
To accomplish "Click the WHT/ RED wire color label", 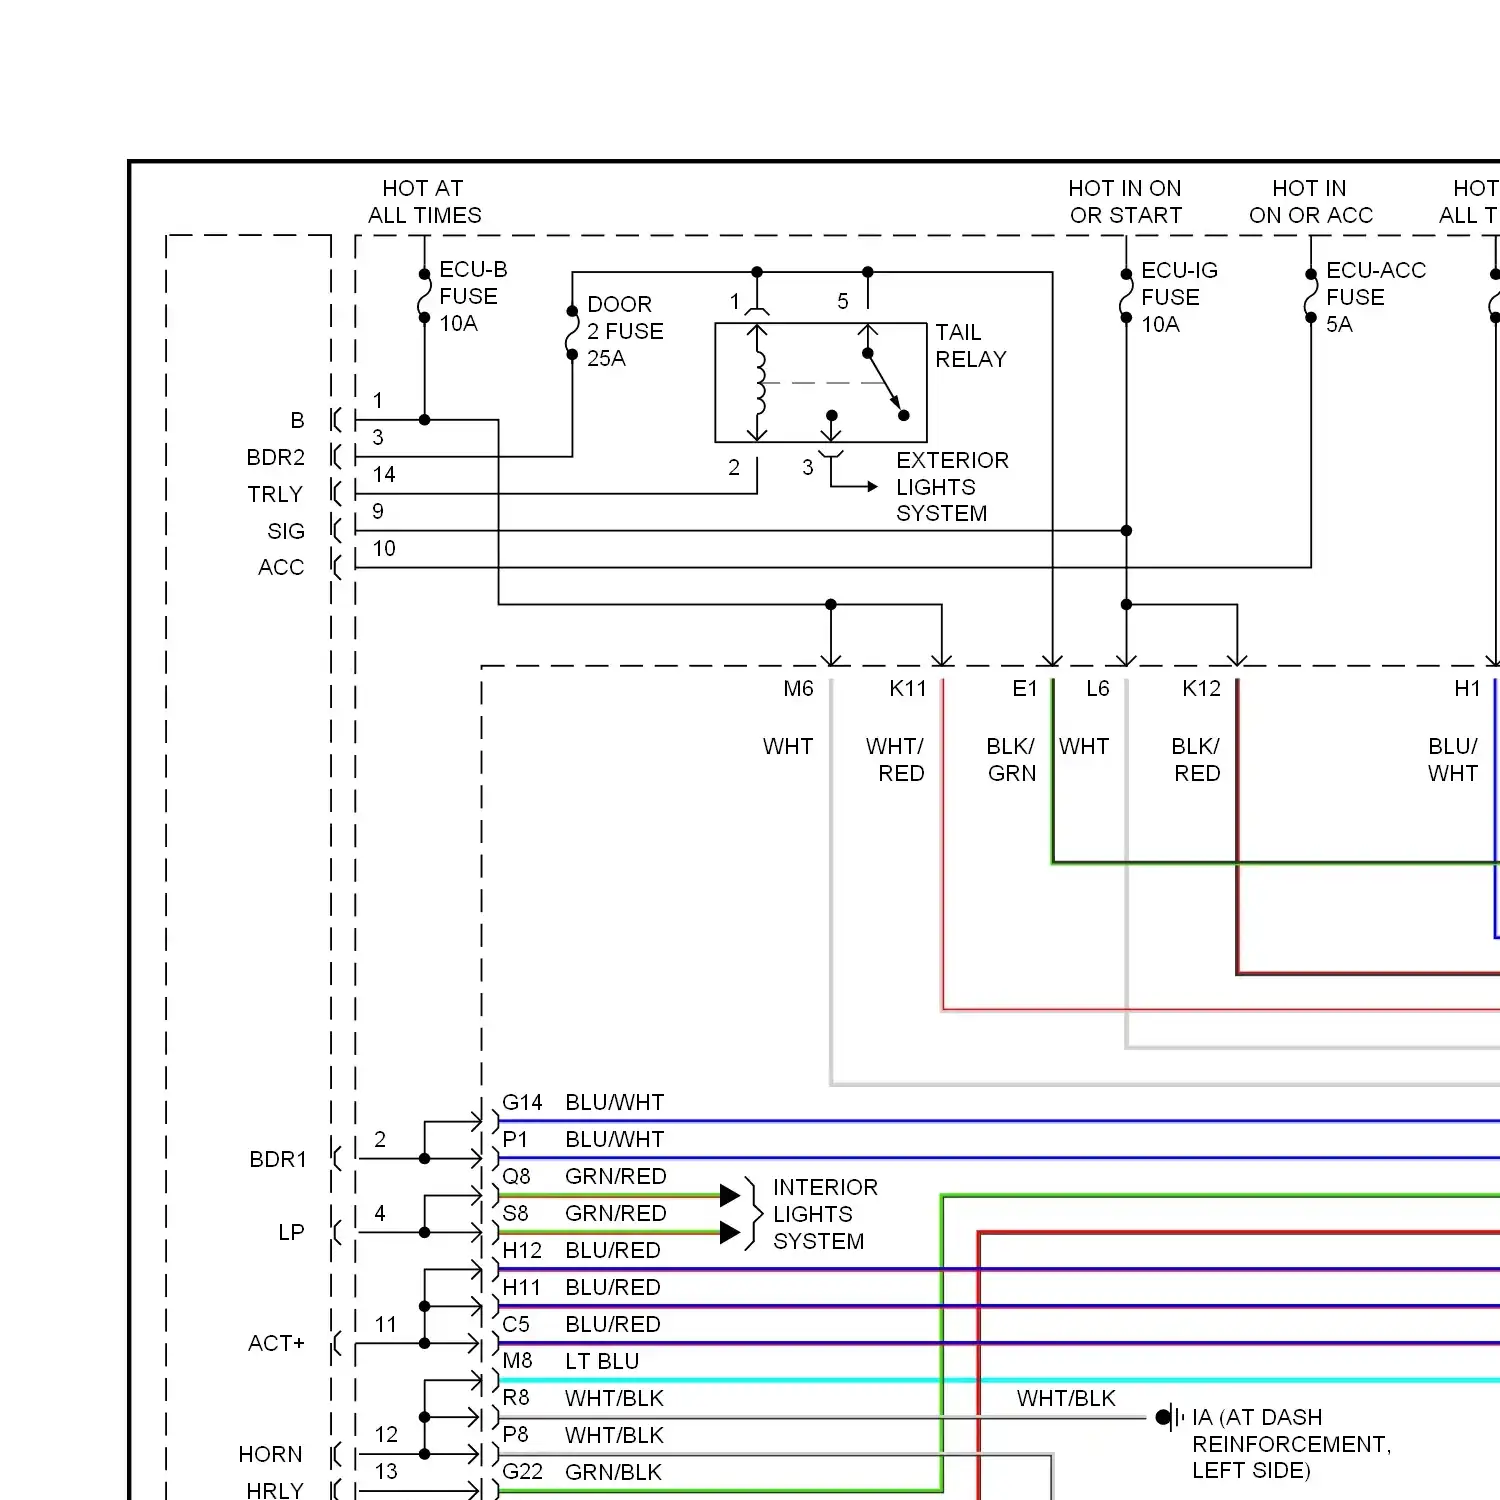I will (895, 759).
